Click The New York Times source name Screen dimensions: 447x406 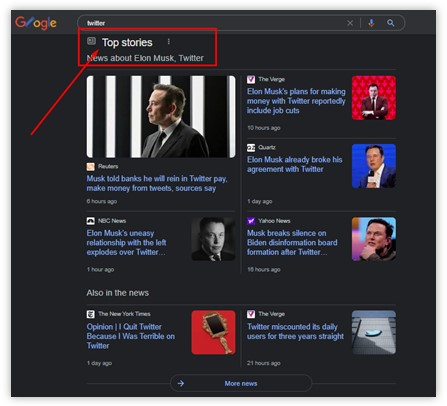point(124,314)
